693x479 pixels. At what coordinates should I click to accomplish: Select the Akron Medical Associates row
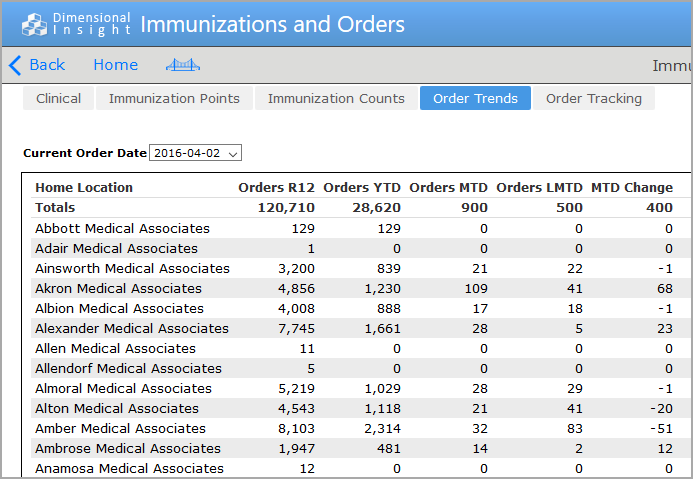(x=118, y=288)
